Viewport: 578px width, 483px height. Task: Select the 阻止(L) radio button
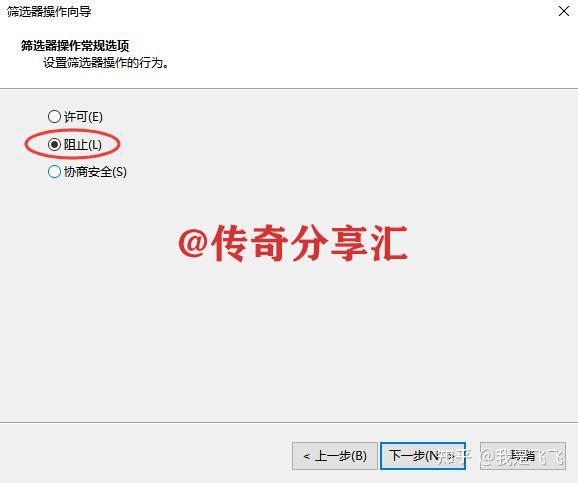(x=54, y=144)
